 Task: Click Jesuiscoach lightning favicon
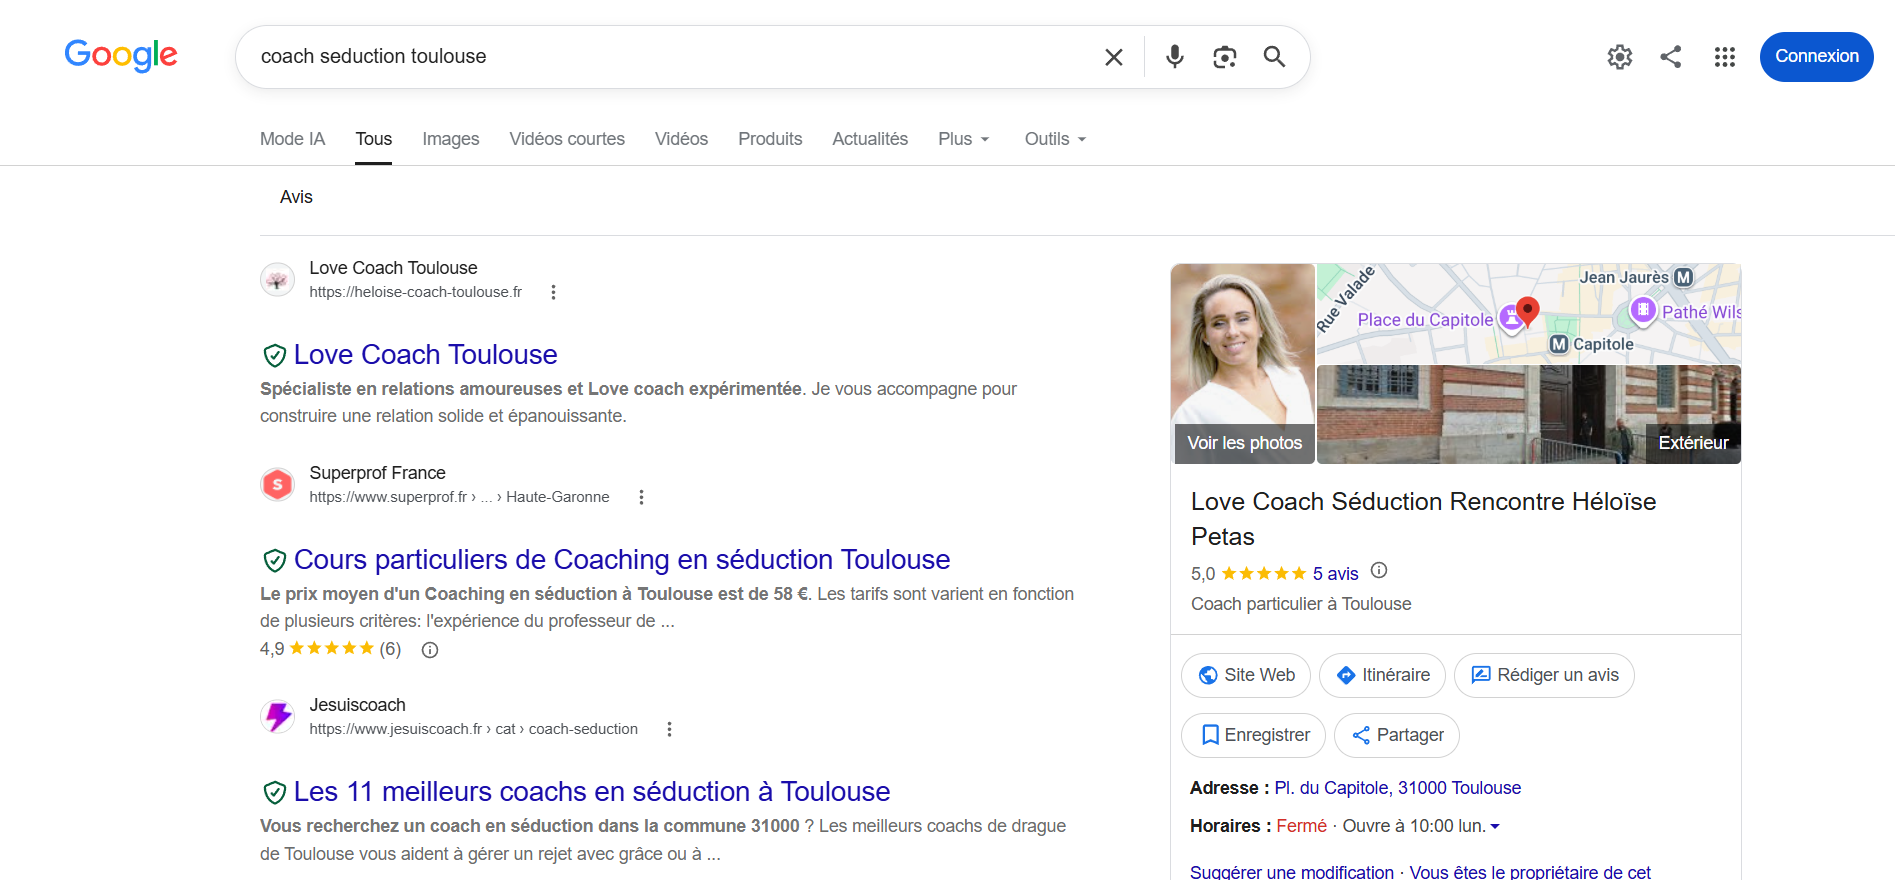277,717
